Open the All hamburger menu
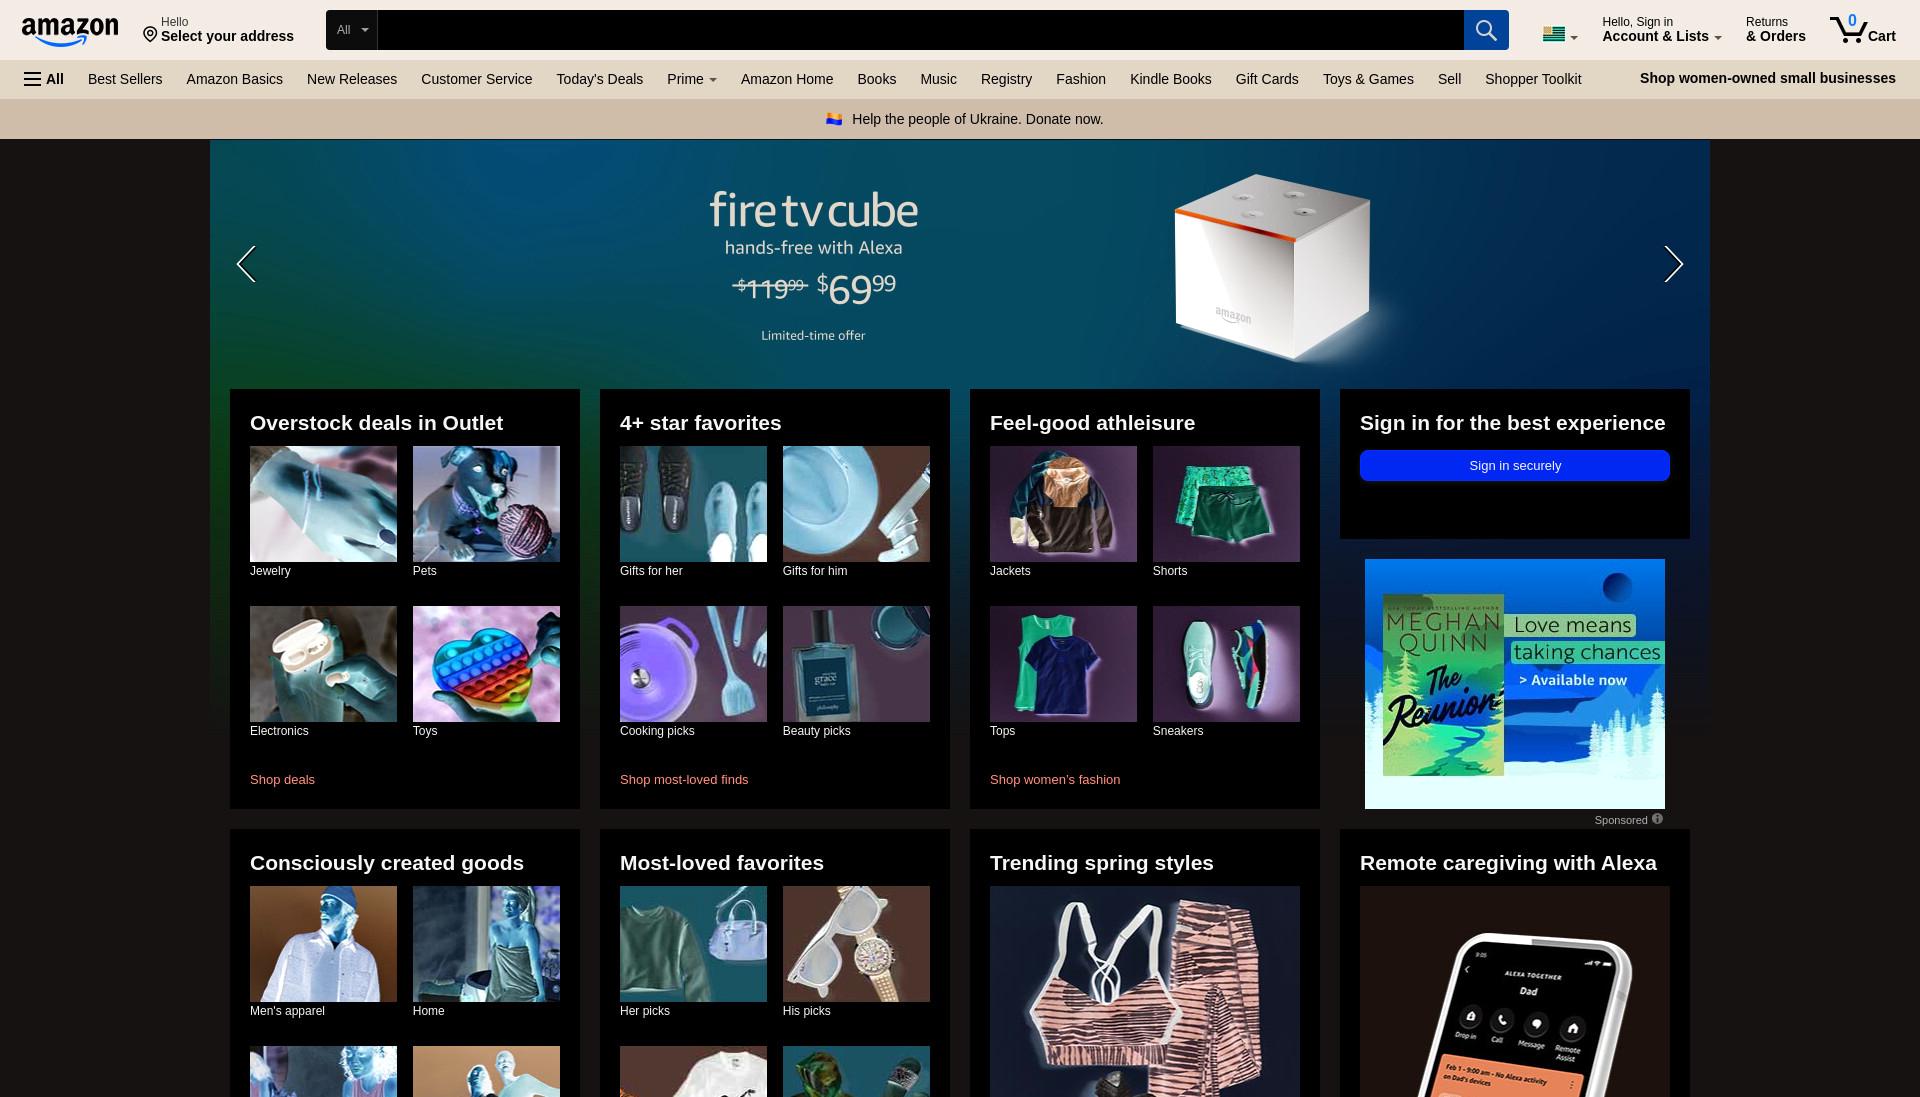Image resolution: width=1920 pixels, height=1097 pixels. point(44,79)
